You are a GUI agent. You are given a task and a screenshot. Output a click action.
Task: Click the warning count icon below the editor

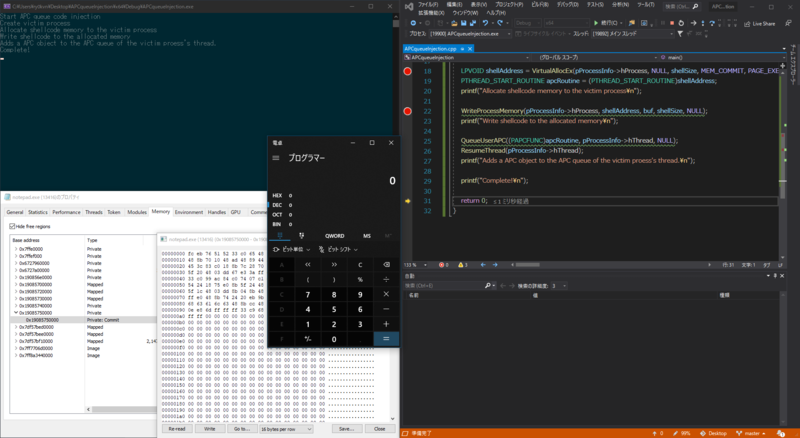pos(461,265)
